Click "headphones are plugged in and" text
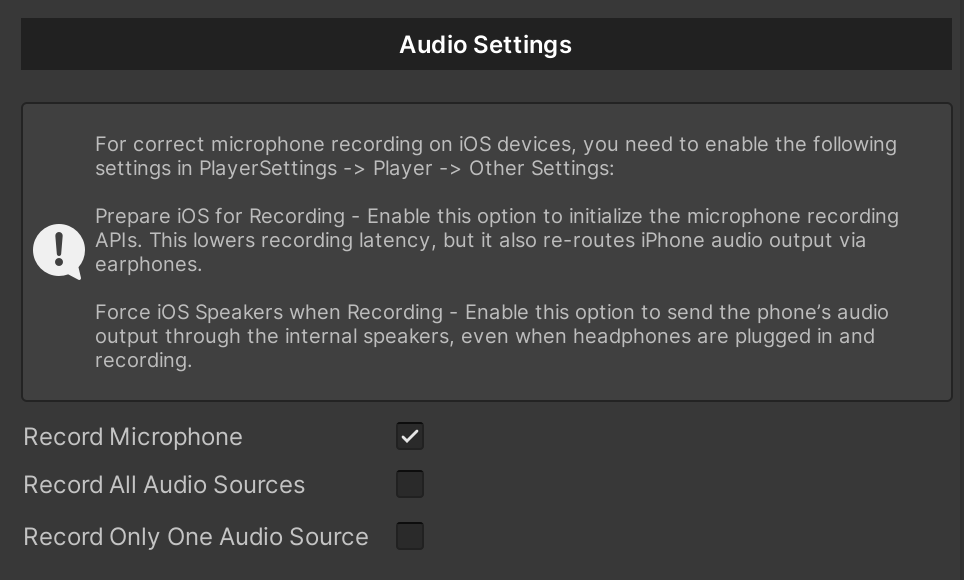 (x=724, y=336)
